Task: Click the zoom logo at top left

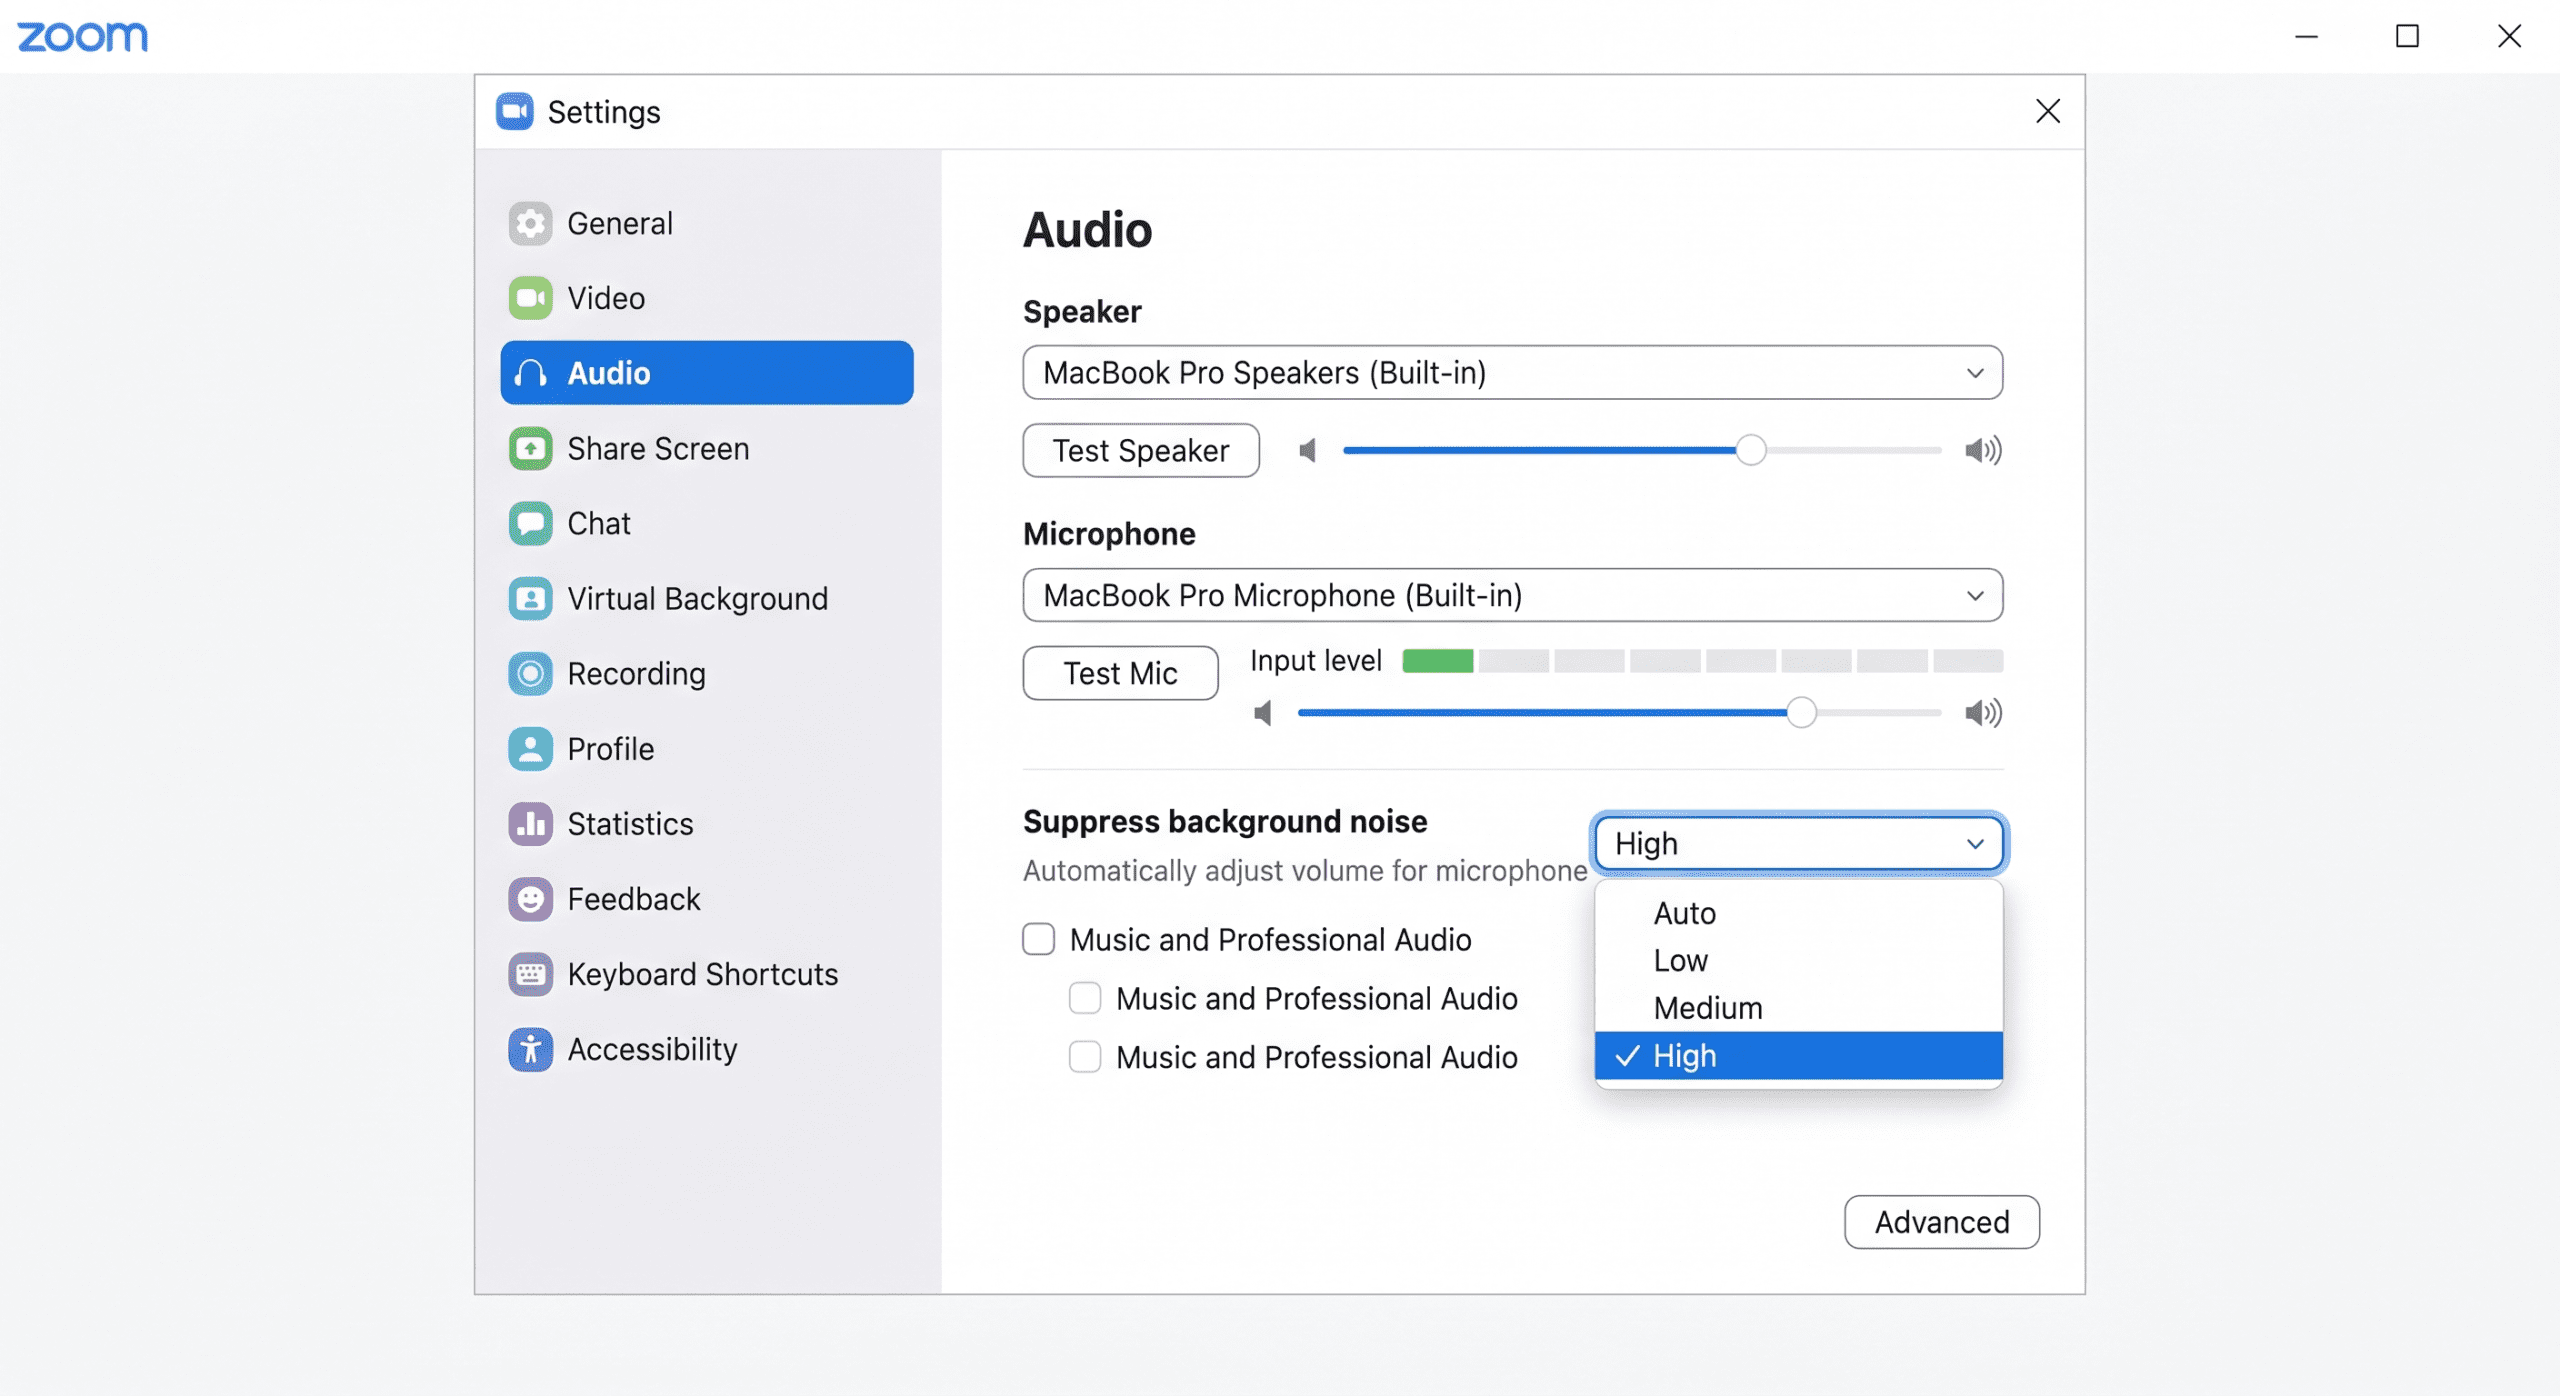Action: (83, 37)
